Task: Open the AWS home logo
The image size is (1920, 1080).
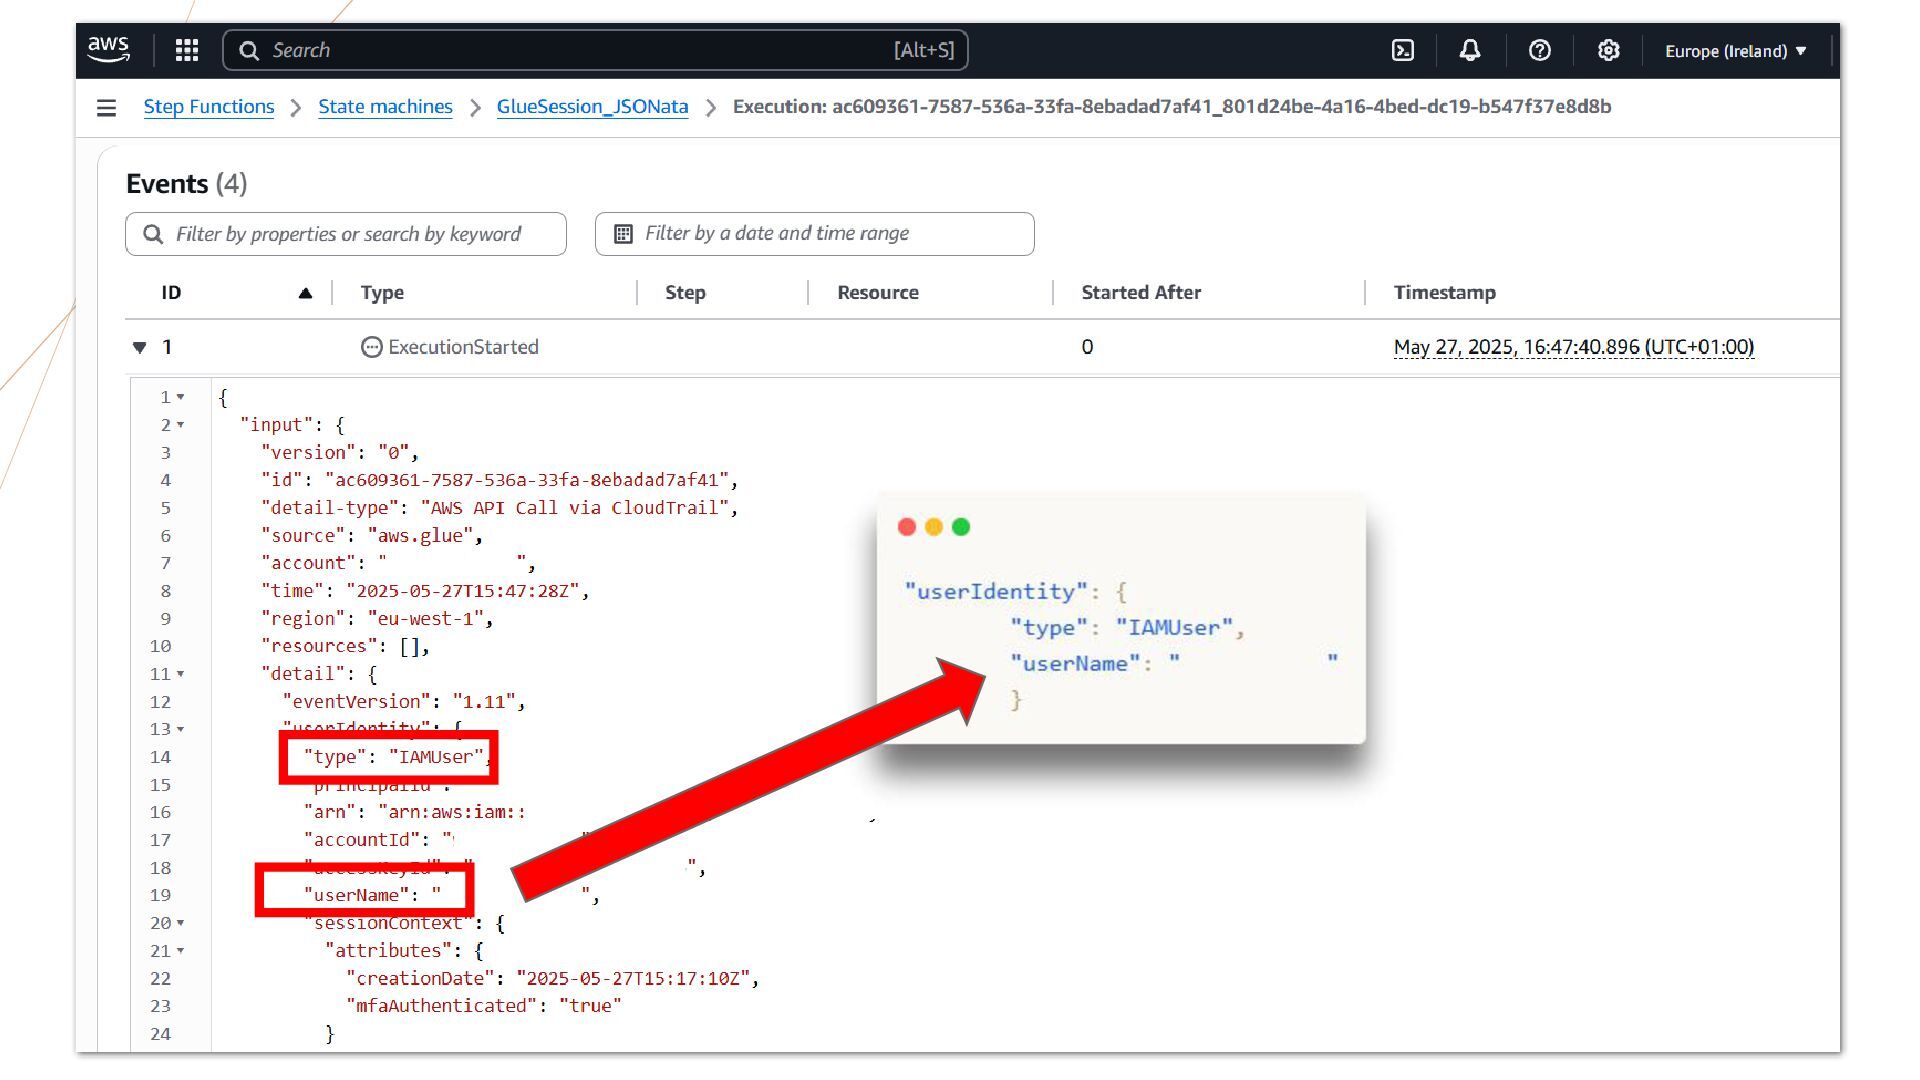Action: [x=108, y=49]
